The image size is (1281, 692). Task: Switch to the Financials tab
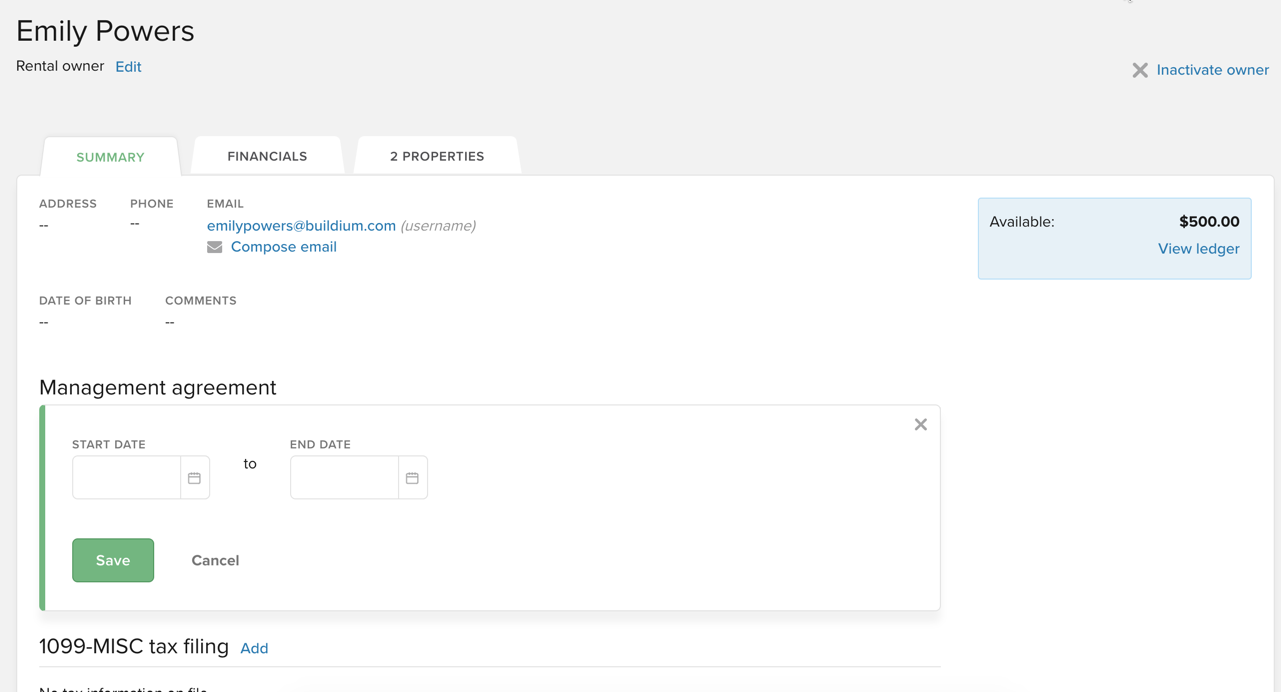tap(267, 156)
